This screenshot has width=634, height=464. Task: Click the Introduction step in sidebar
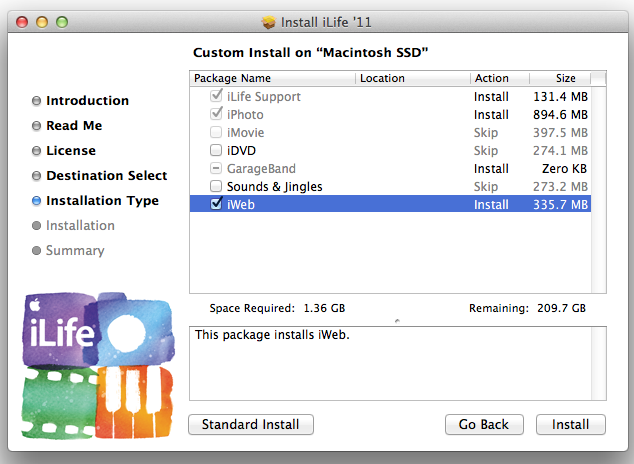[87, 100]
